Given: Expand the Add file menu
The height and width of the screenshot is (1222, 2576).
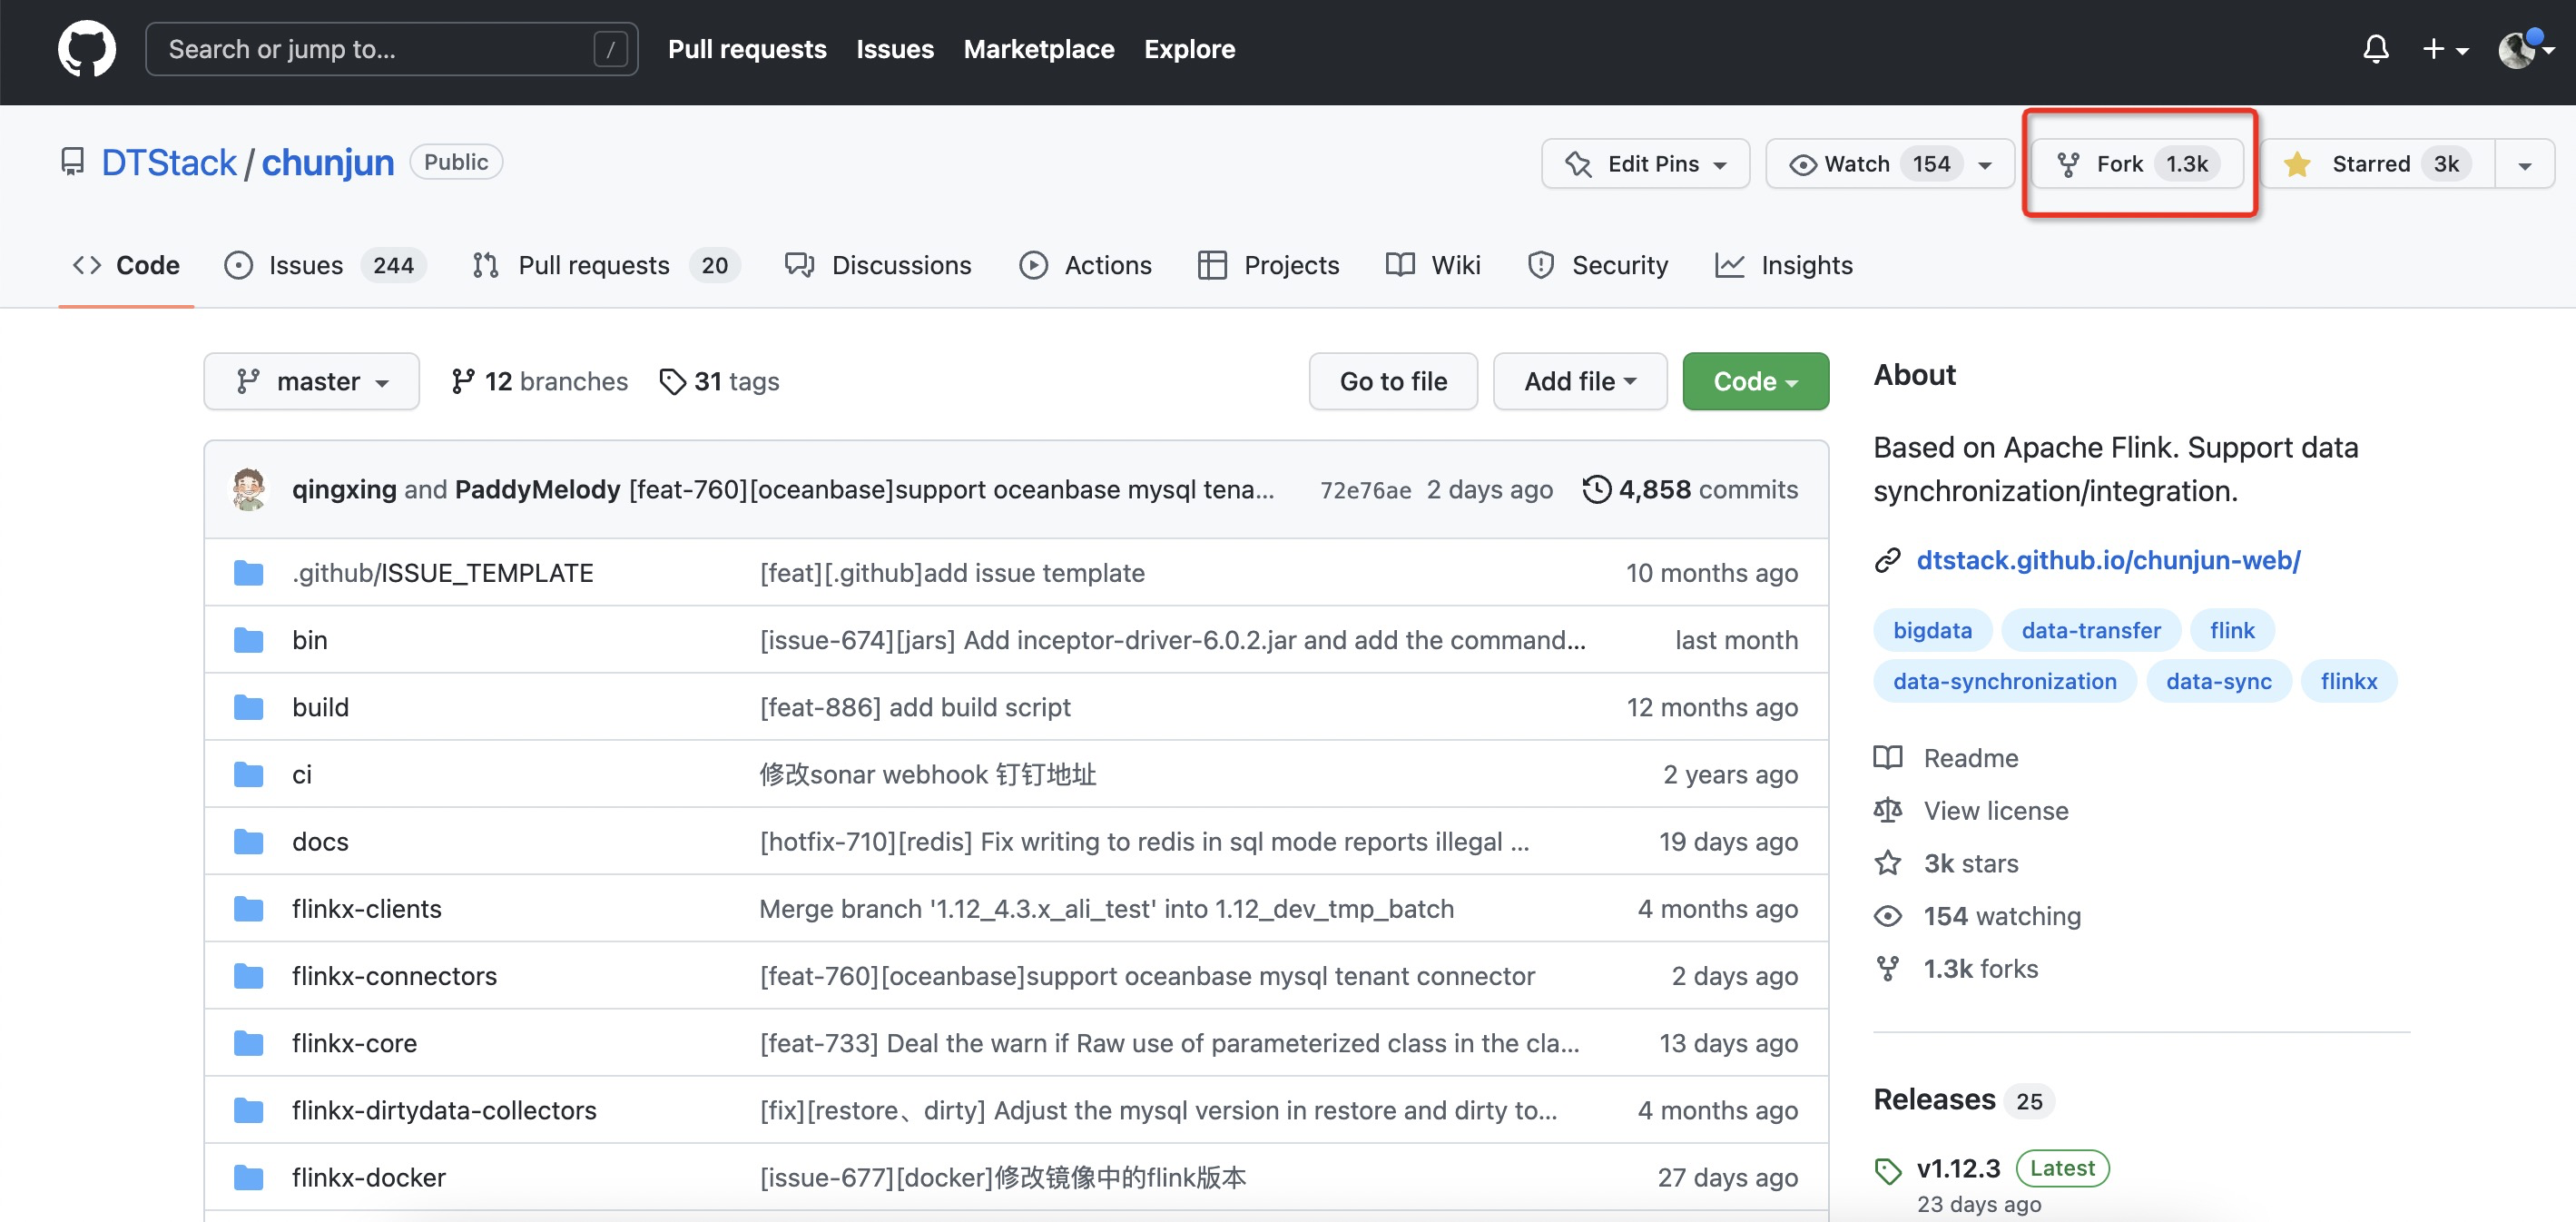Looking at the screenshot, I should pos(1579,381).
